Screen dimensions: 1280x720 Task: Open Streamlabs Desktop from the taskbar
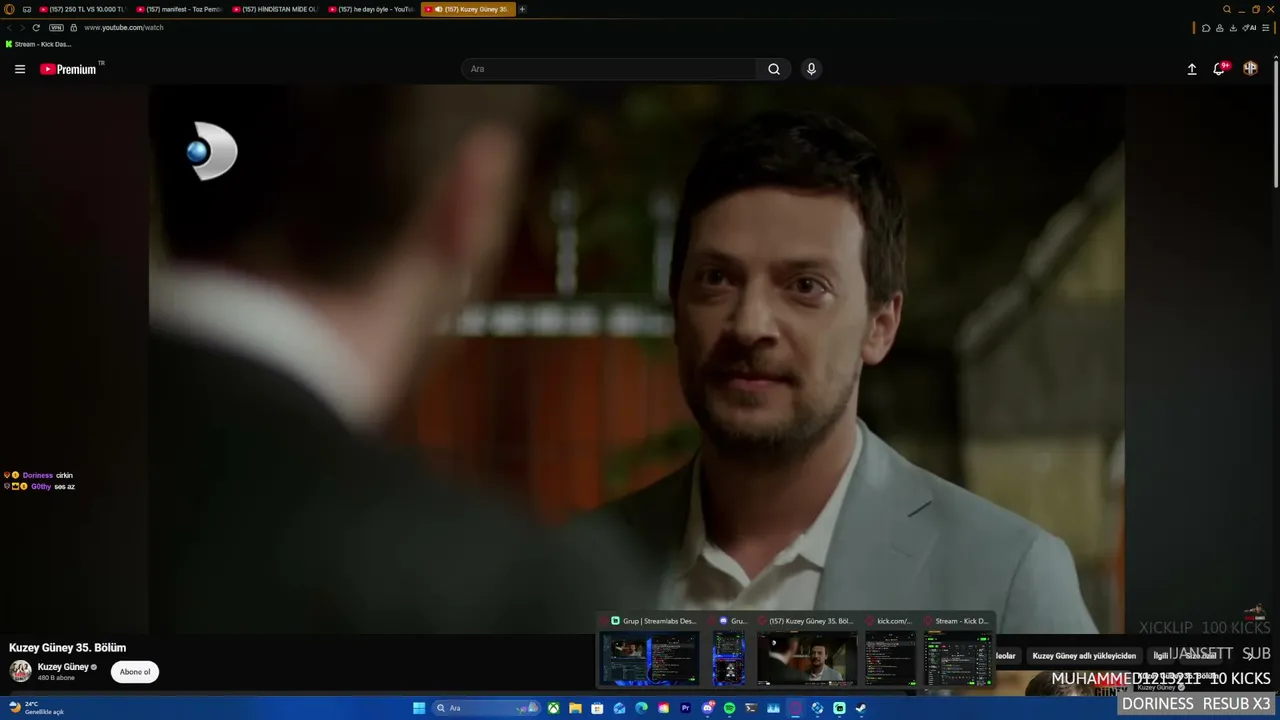(839, 708)
